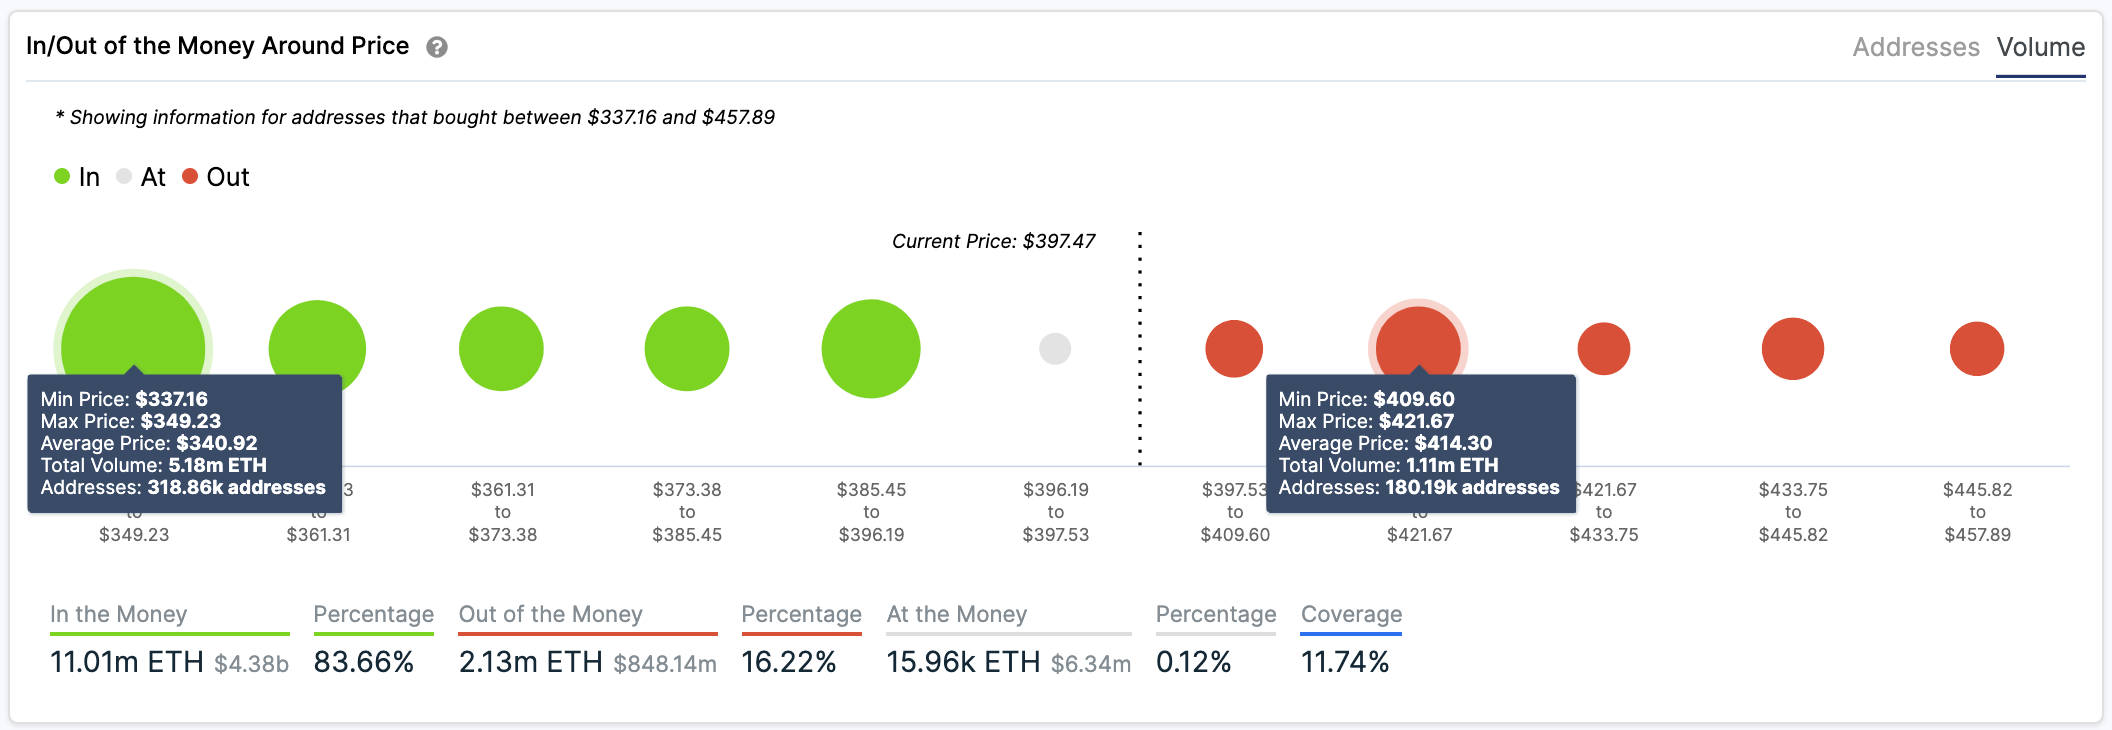Toggle the green In legend item
Screen dimensions: 2112x730
[x=77, y=177]
